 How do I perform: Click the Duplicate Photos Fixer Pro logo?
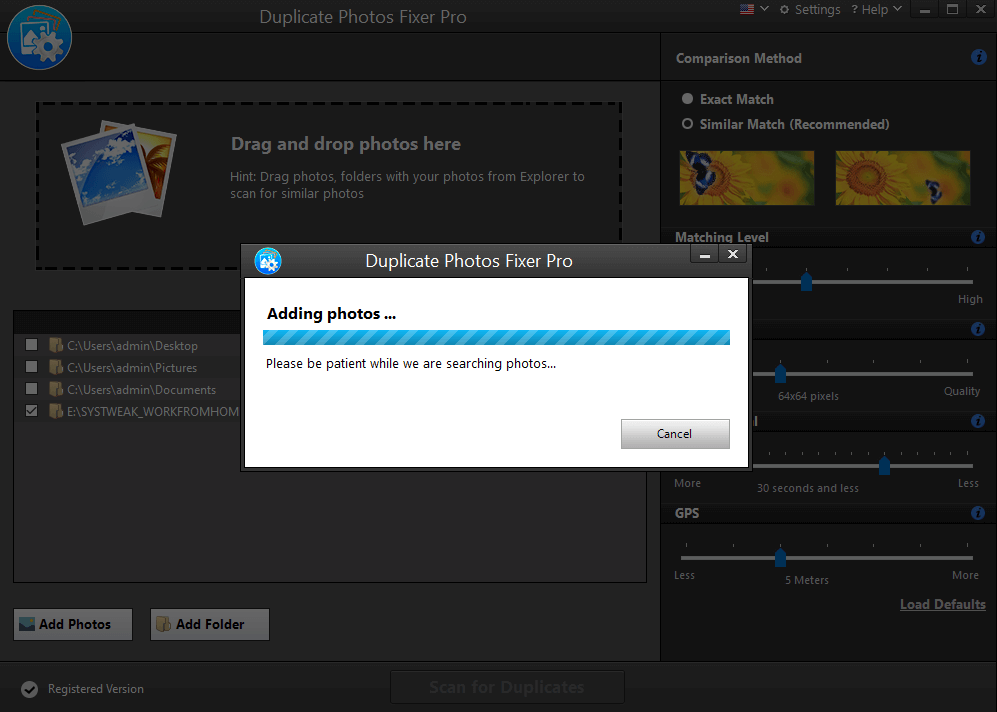[39, 37]
